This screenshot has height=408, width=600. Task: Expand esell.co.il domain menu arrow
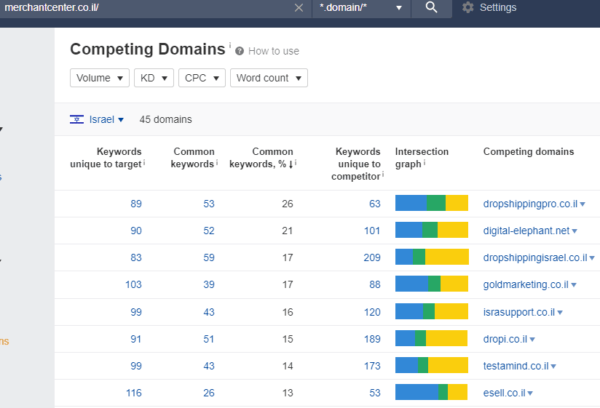click(530, 393)
